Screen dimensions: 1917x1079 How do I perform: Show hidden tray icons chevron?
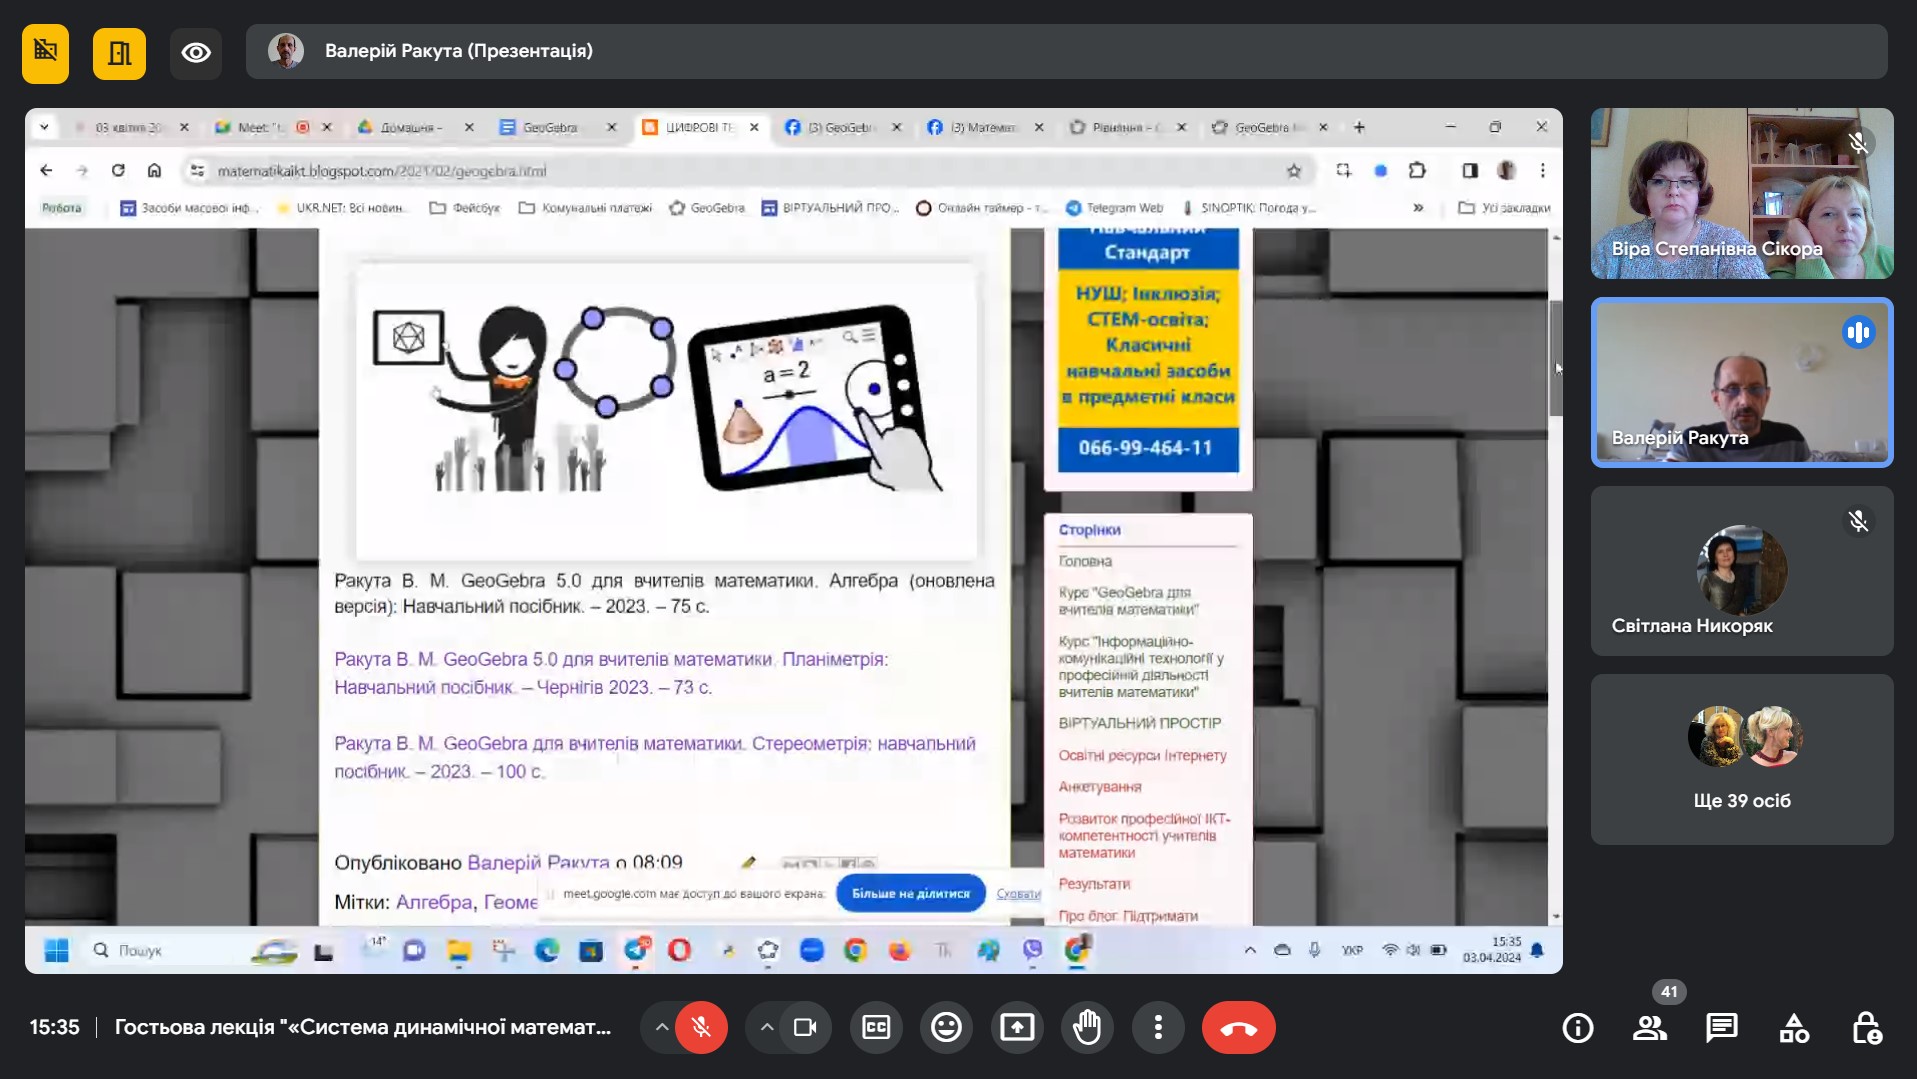pos(1250,950)
